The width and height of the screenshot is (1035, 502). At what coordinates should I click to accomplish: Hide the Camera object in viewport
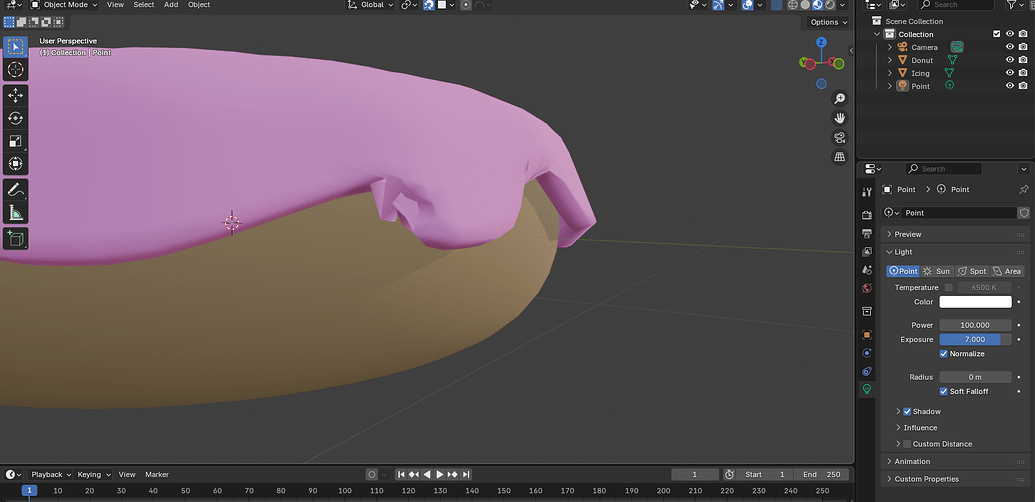click(x=1009, y=47)
